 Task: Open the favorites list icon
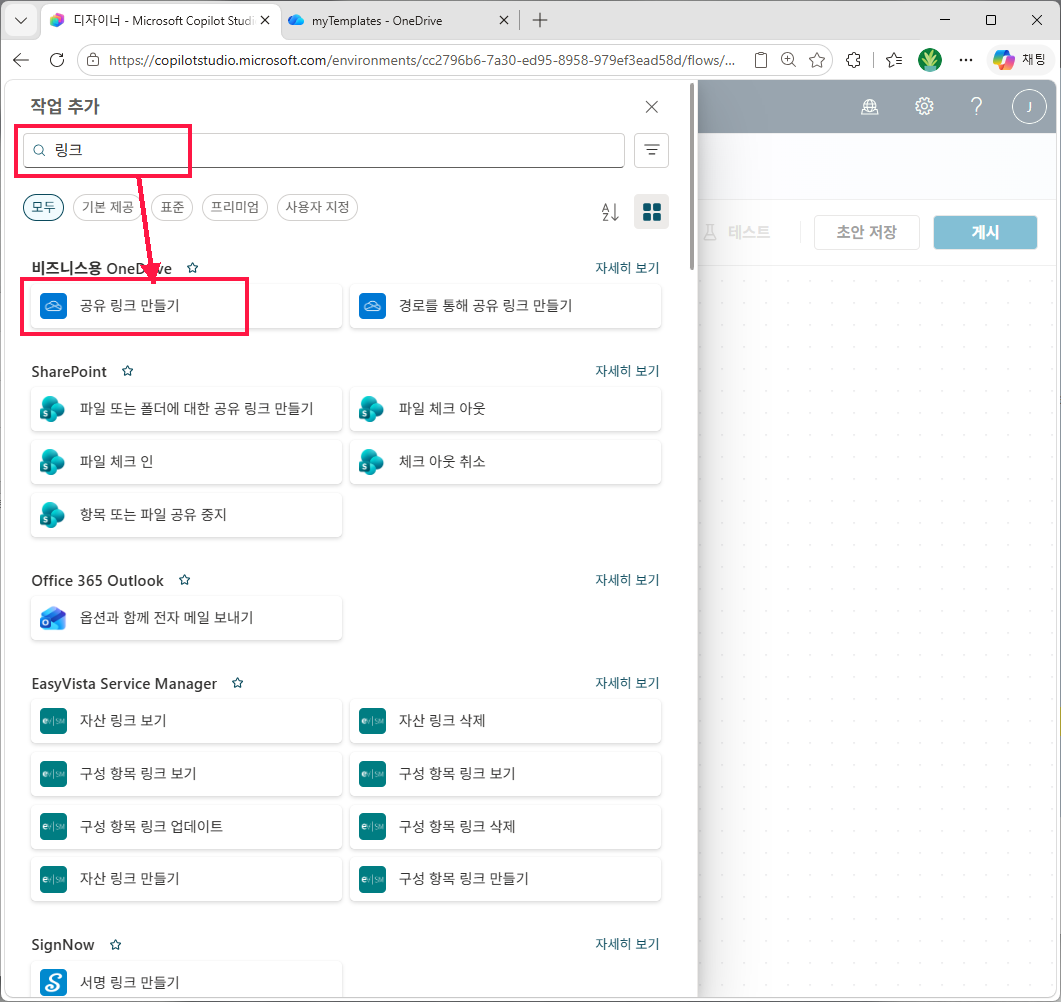pos(893,60)
